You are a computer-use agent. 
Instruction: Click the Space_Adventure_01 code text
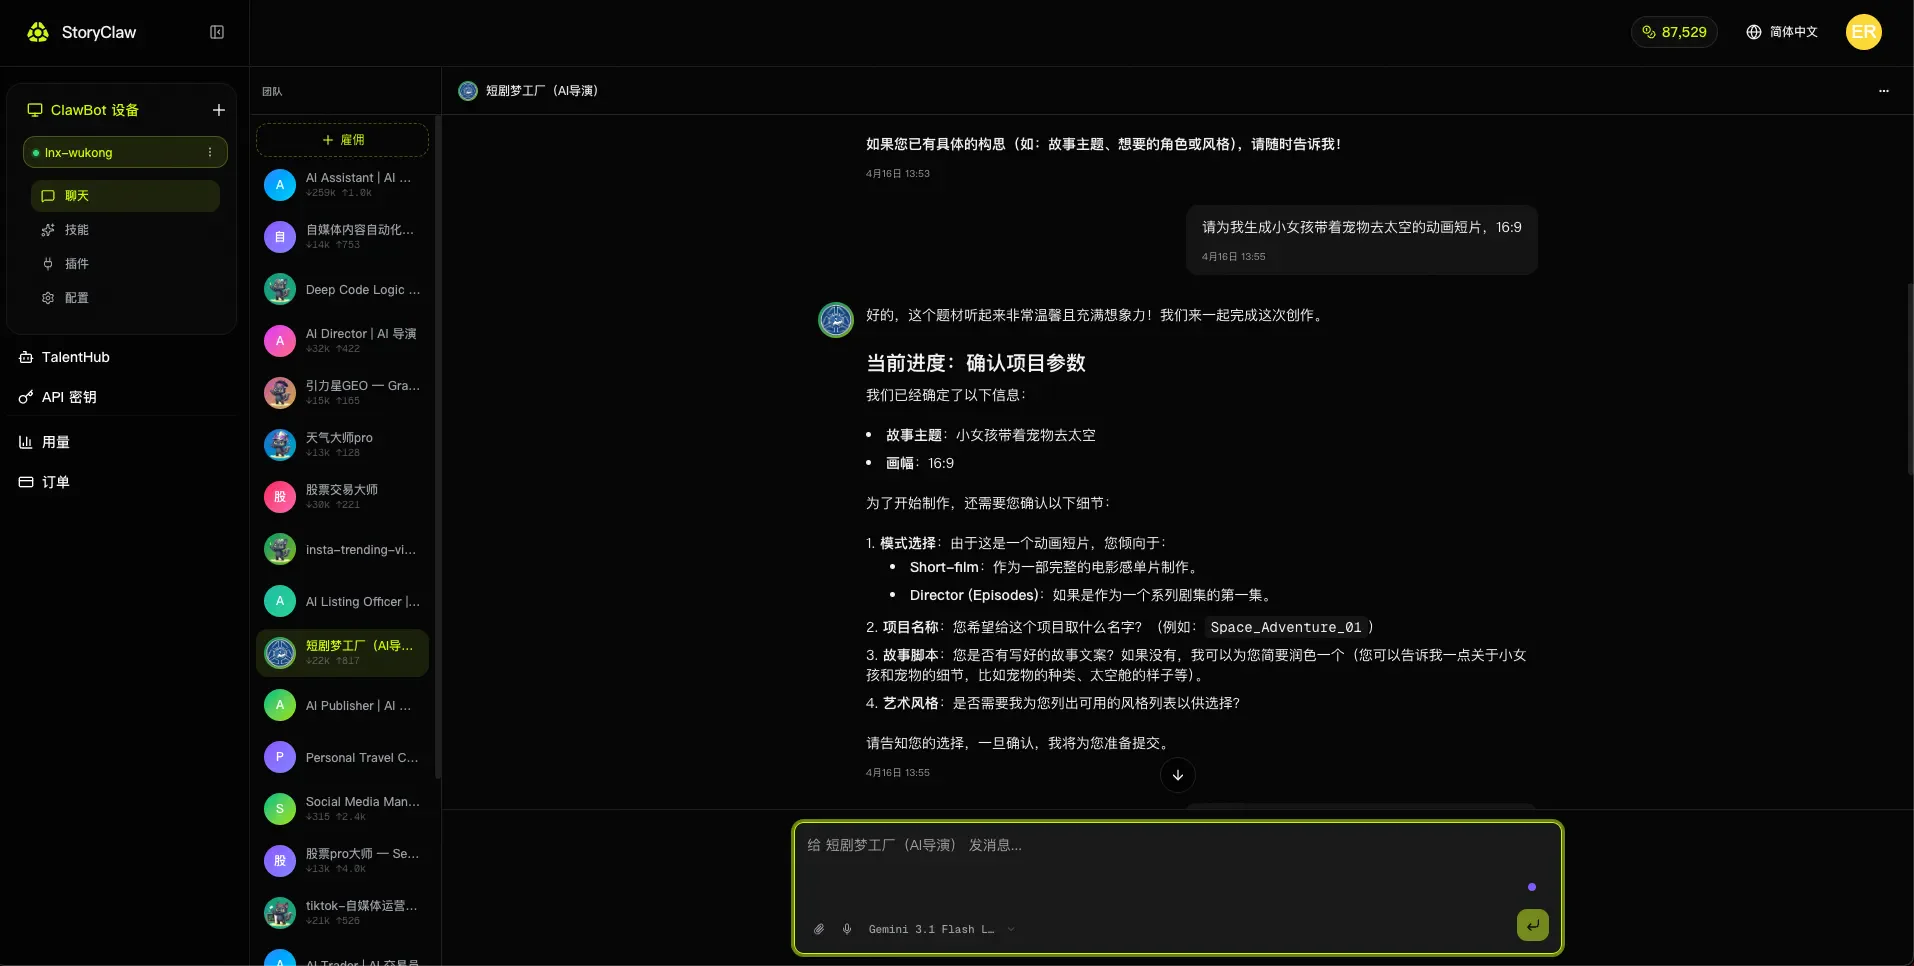click(1286, 627)
